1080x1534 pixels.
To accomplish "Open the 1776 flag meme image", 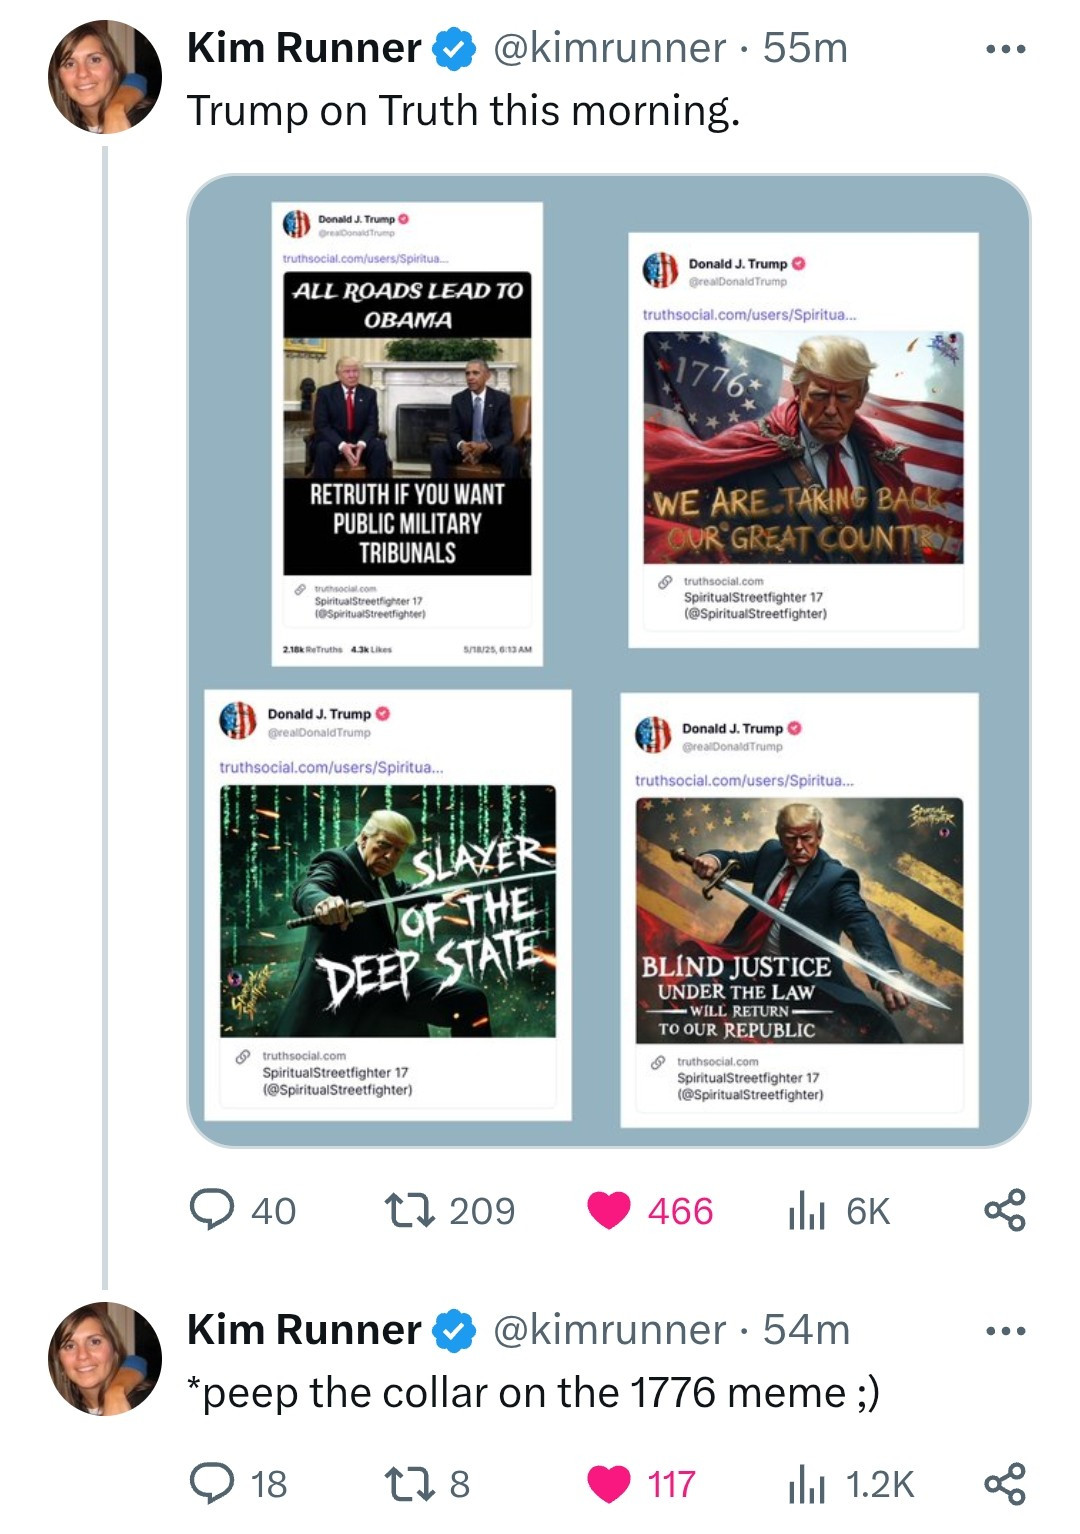I will 803,447.
